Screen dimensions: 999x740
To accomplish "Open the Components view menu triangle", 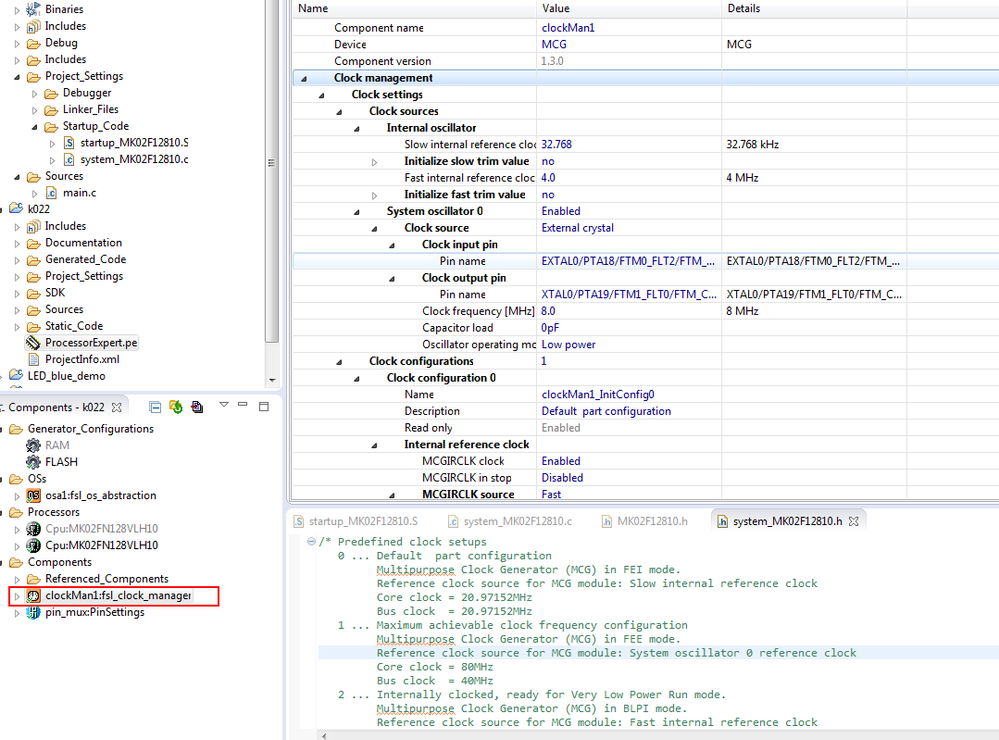I will tap(224, 405).
